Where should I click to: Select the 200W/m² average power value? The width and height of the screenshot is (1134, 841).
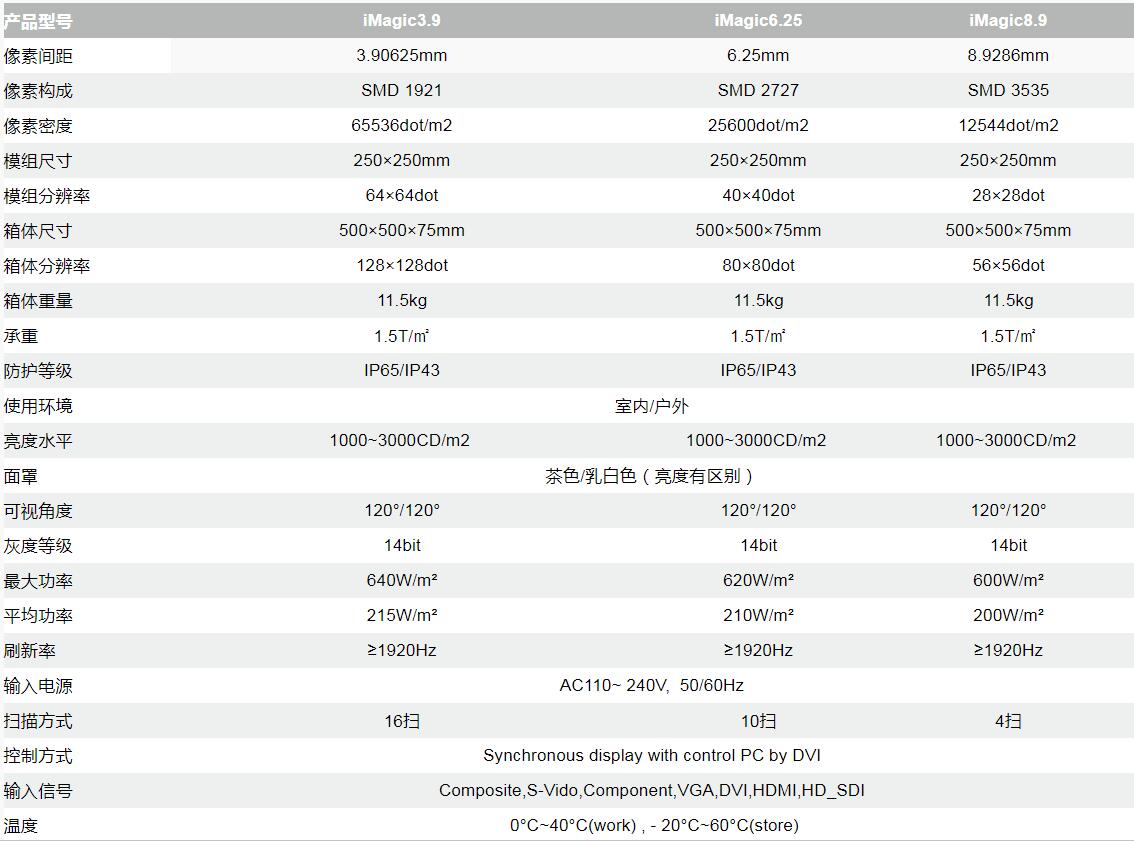[x=1008, y=615]
